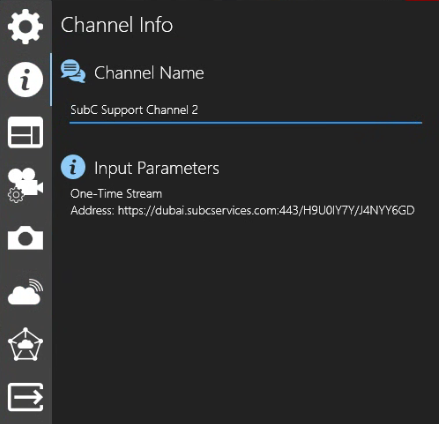
Task: Click the Address: label text
Action: [93, 211]
